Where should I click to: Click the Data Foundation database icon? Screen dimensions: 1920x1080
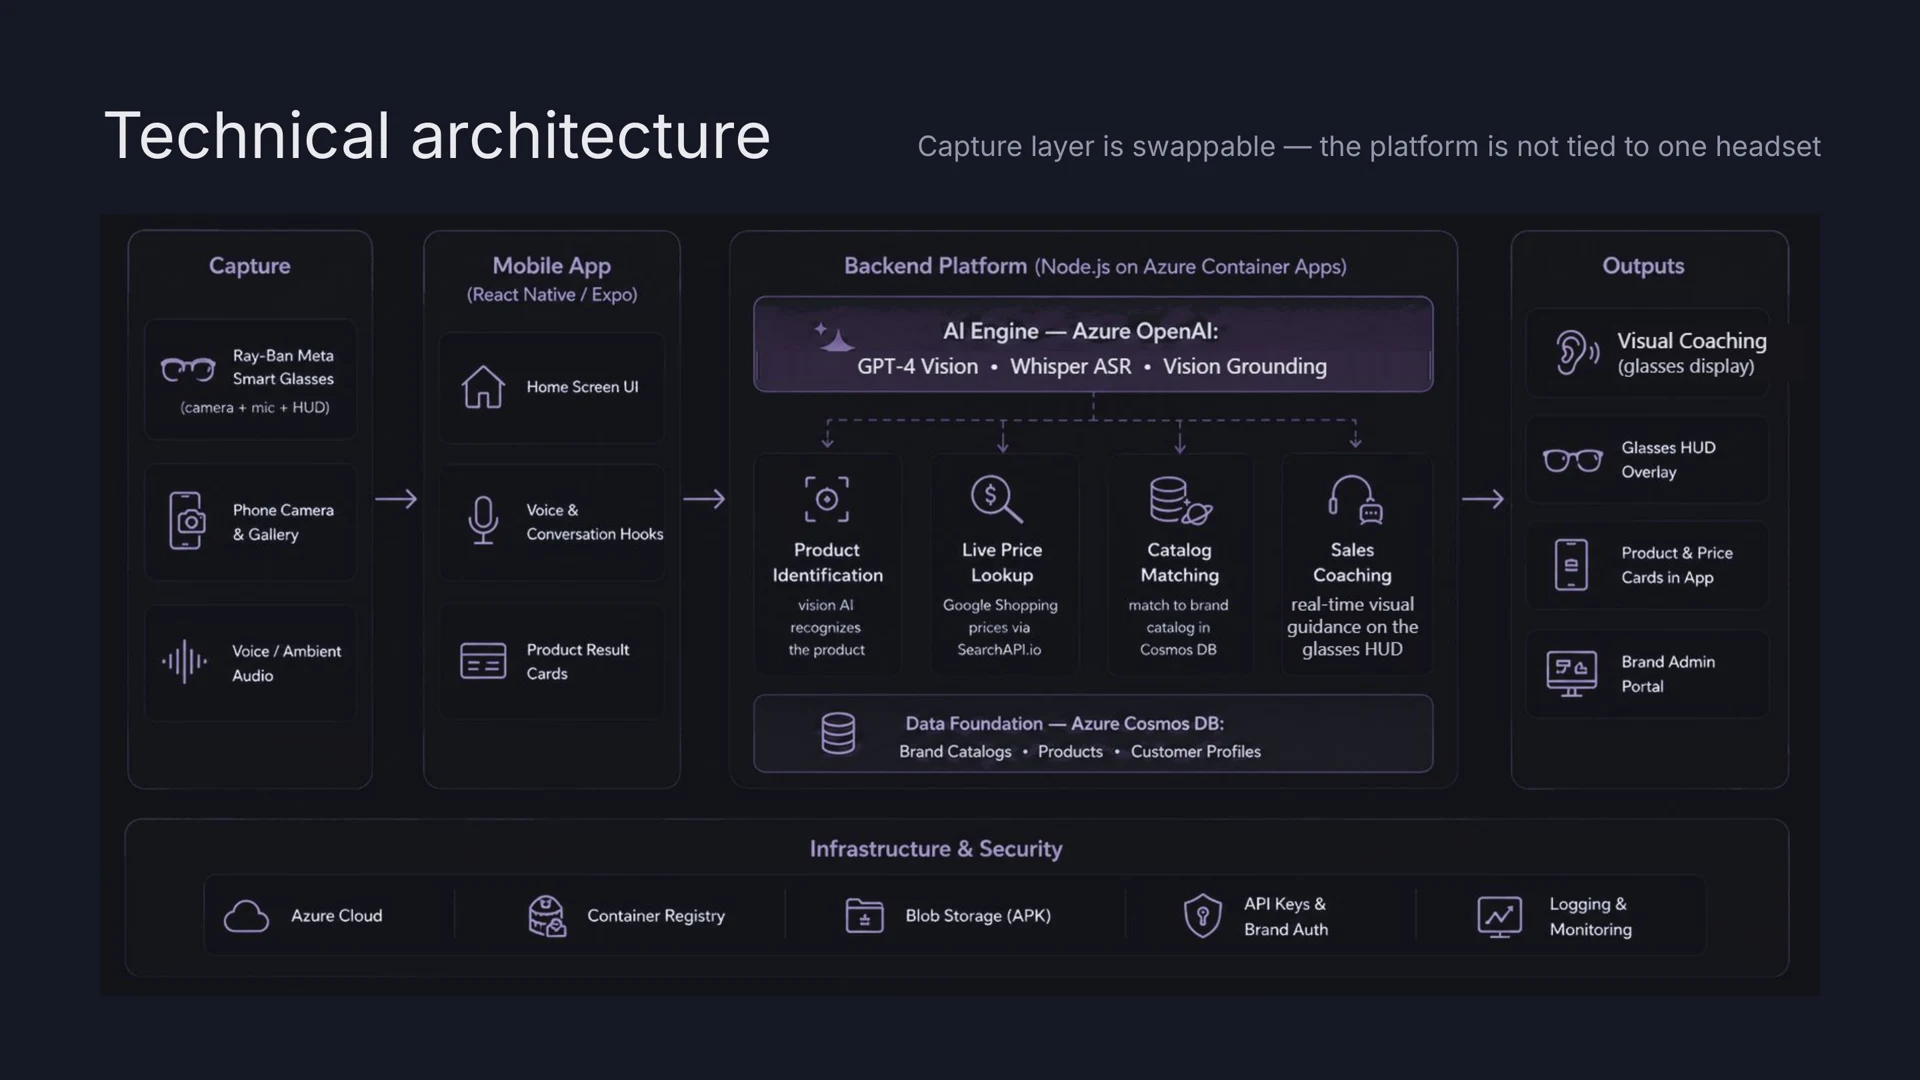pos(838,733)
